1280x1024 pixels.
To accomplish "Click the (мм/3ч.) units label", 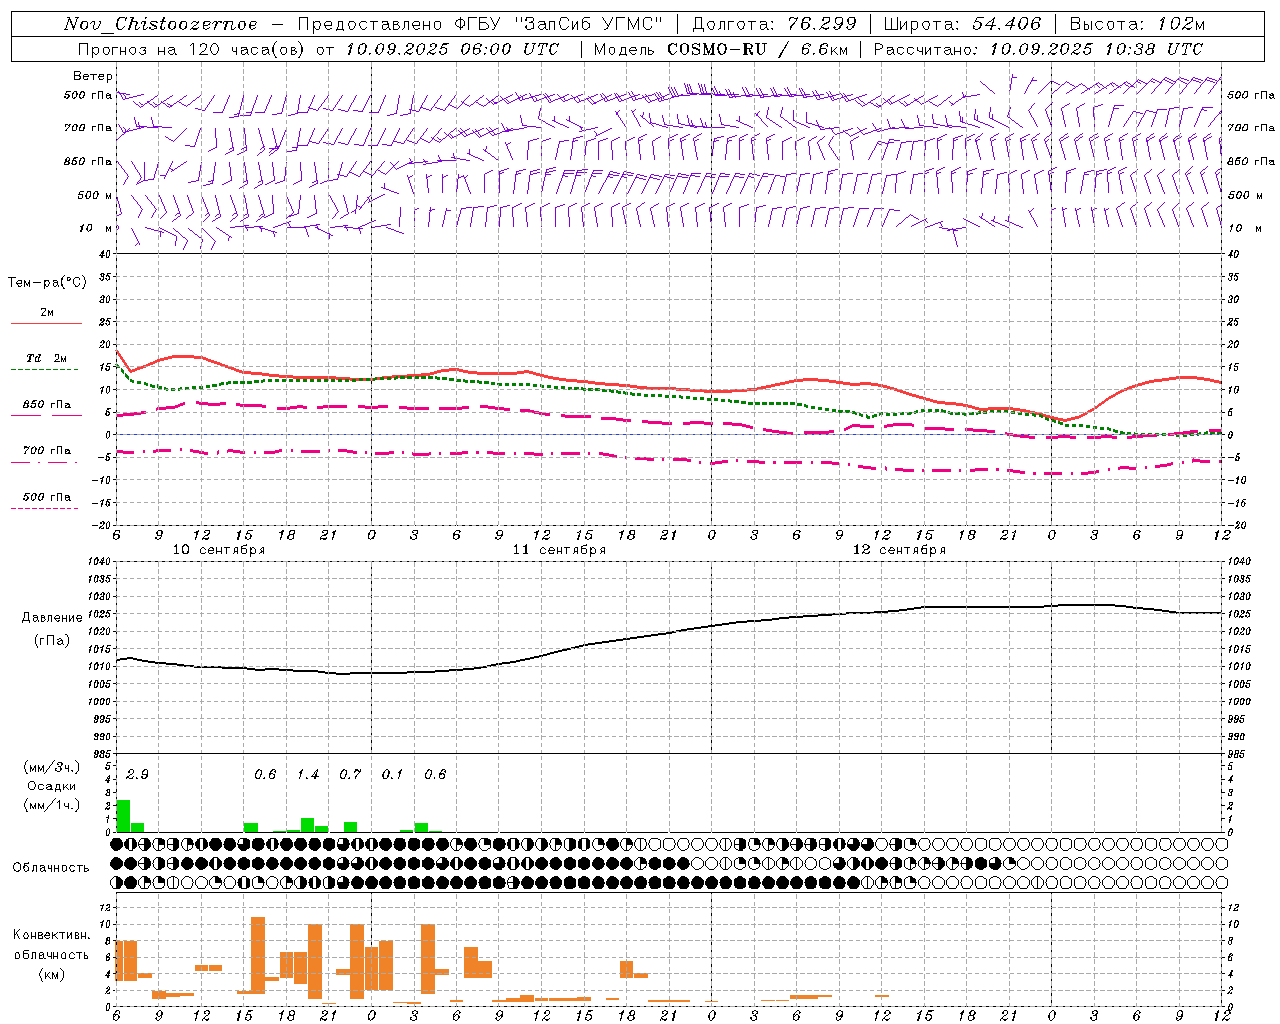I will (x=51, y=767).
